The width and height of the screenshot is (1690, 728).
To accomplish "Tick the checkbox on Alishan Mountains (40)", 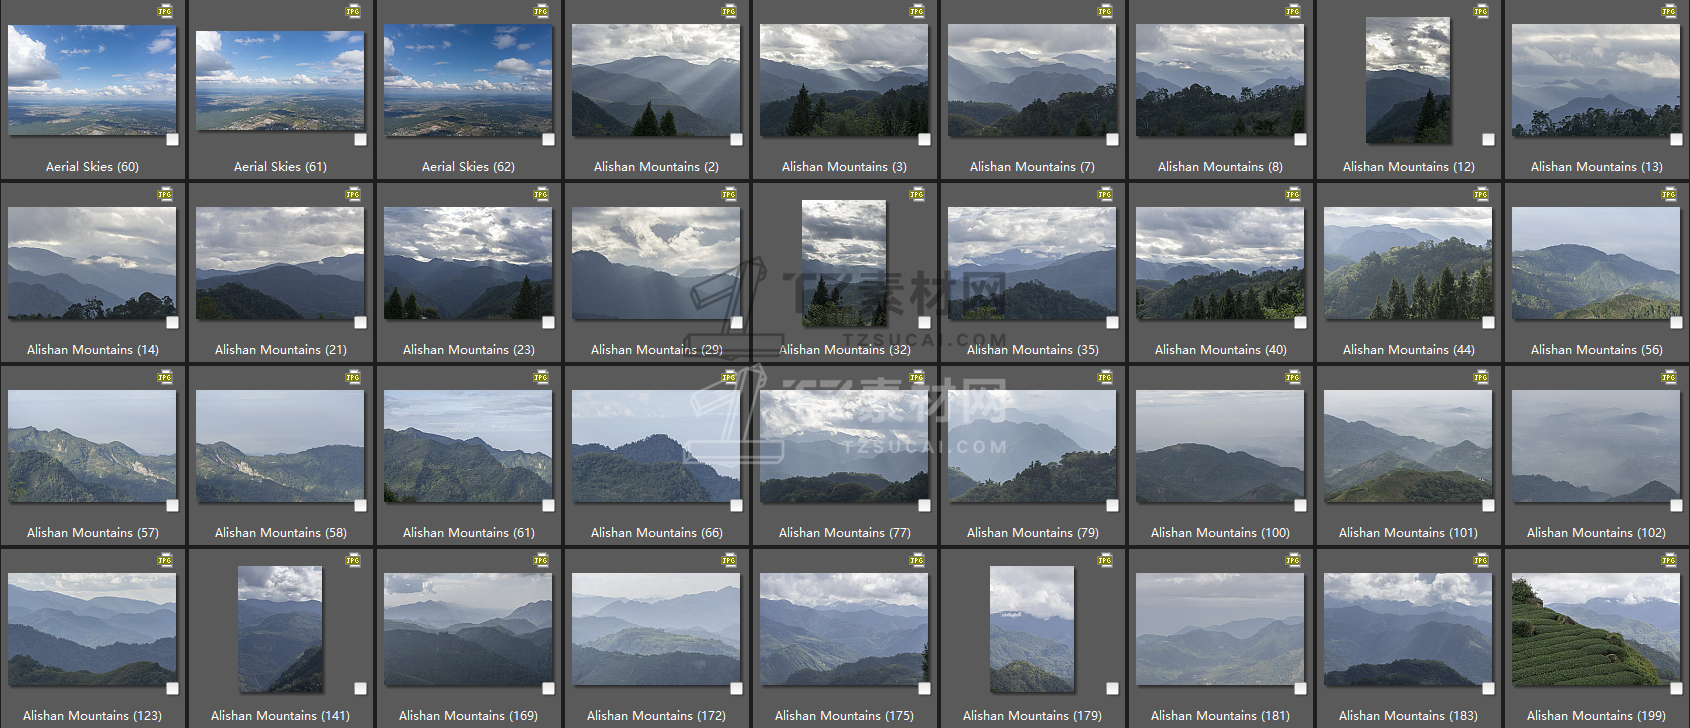I will 1300,323.
